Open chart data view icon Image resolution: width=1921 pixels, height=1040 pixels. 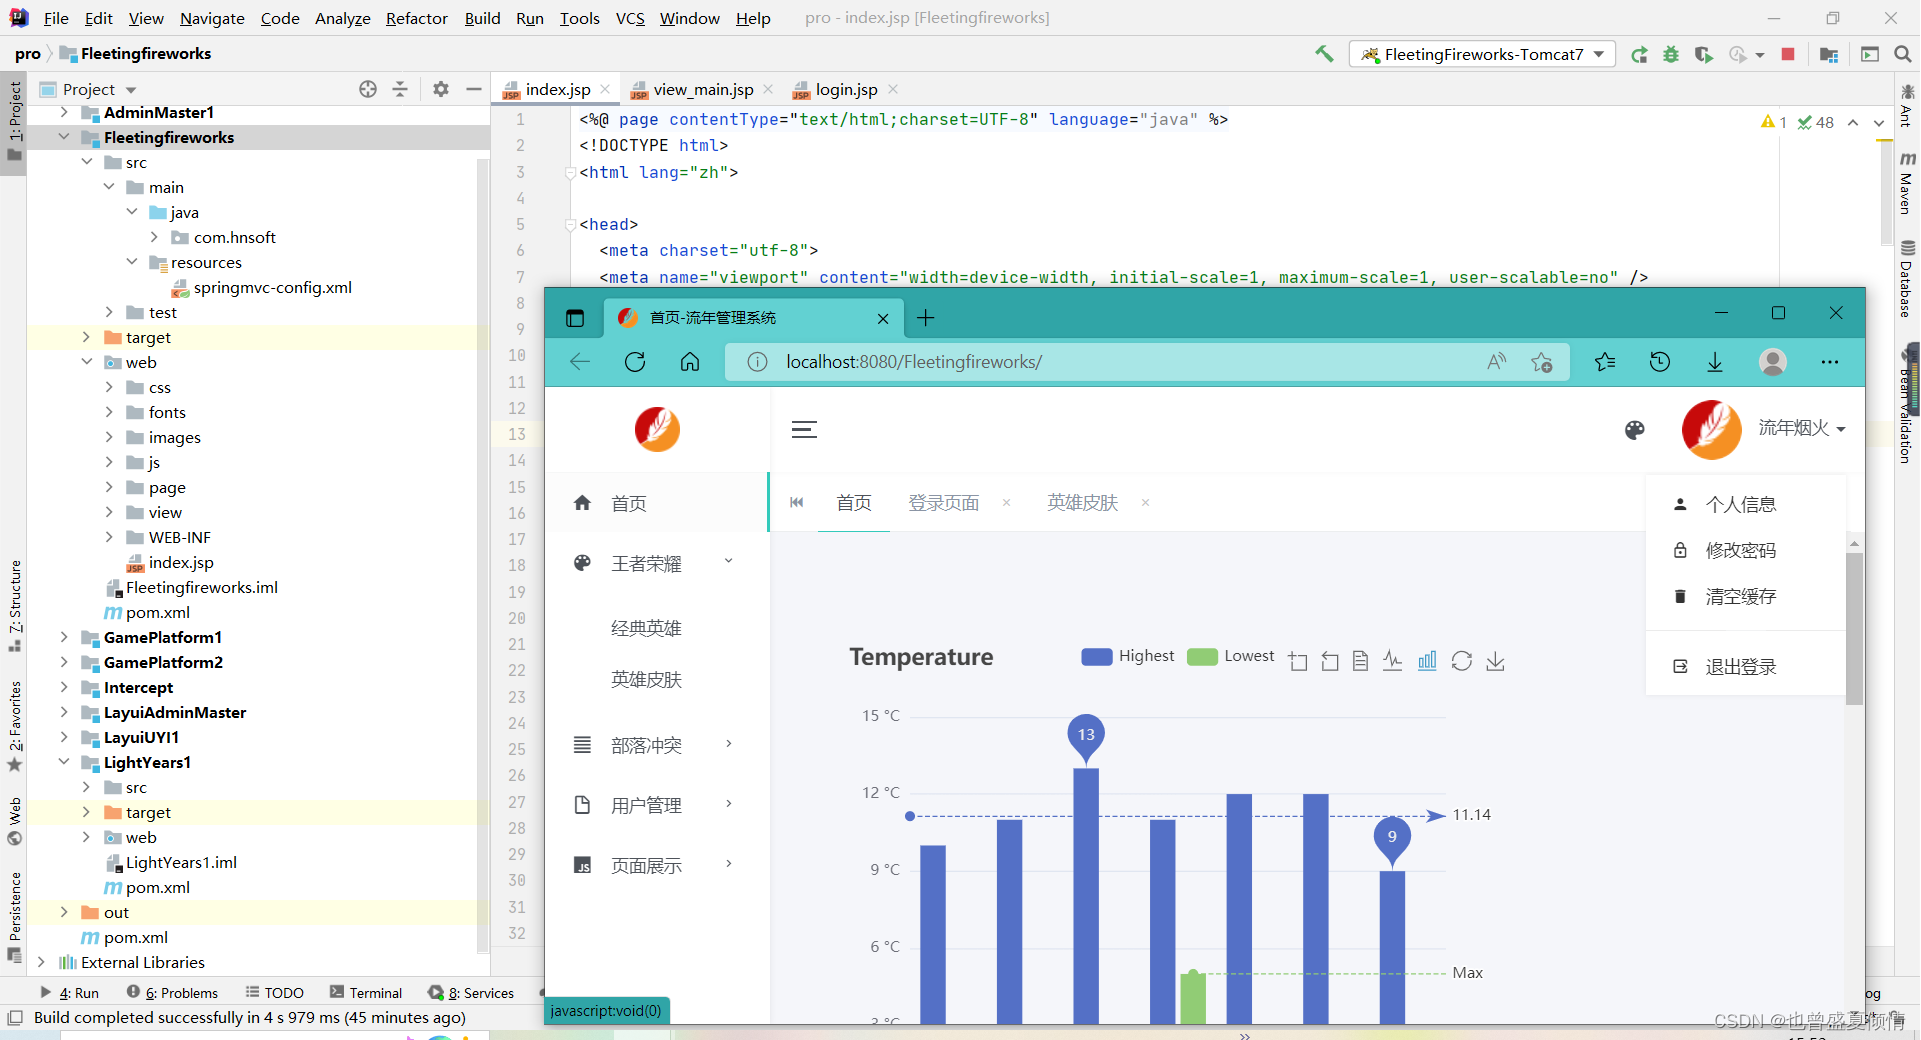pyautogui.click(x=1360, y=661)
